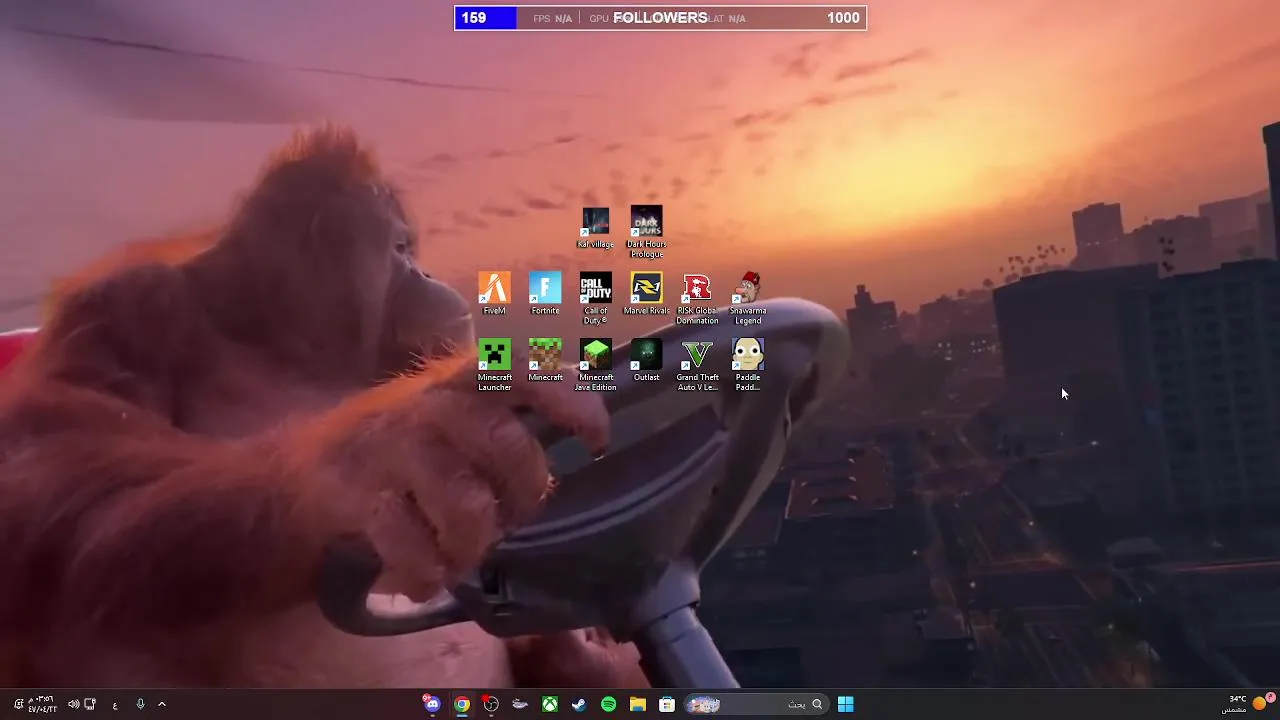Screen dimensions: 1280x720
Task: Launch Dark Hours Prologue shortcut
Action: (646, 232)
